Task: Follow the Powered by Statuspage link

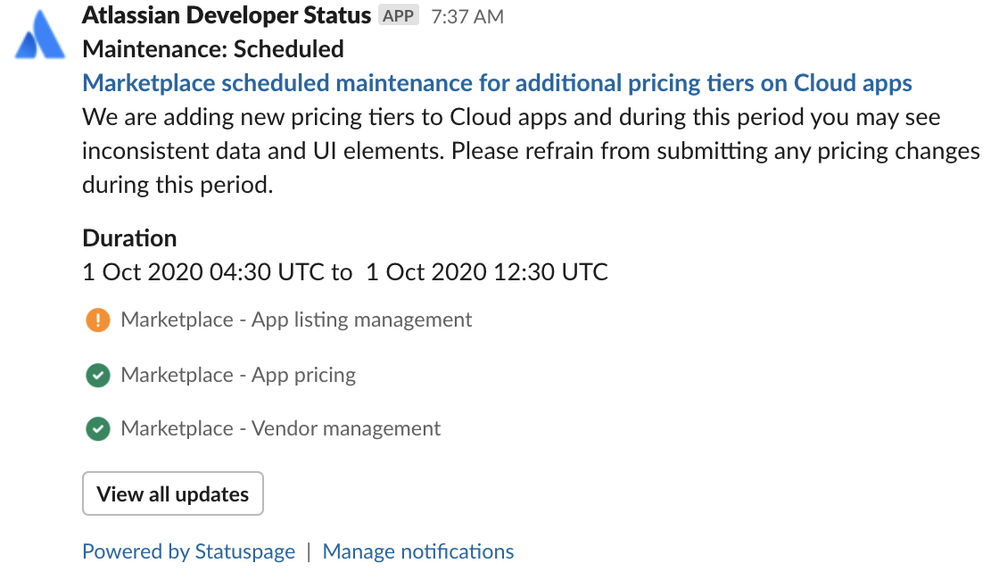Action: [188, 551]
